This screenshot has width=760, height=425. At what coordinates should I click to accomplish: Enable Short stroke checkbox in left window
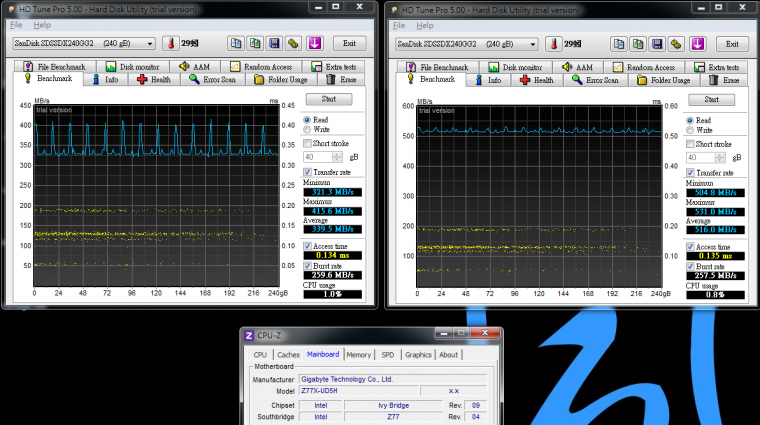(308, 143)
